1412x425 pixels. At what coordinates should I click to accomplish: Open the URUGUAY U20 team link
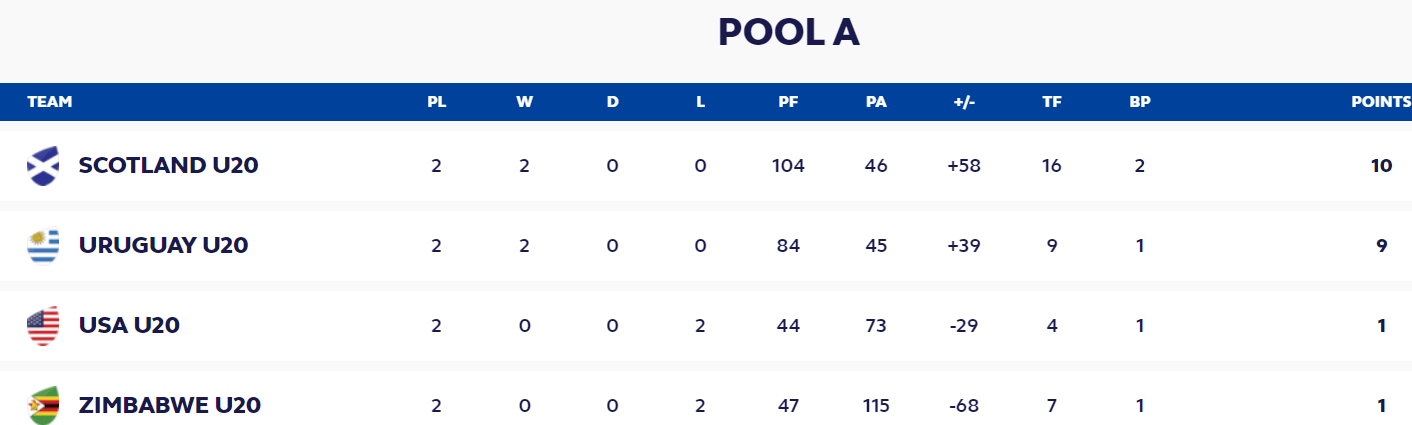pyautogui.click(x=163, y=246)
